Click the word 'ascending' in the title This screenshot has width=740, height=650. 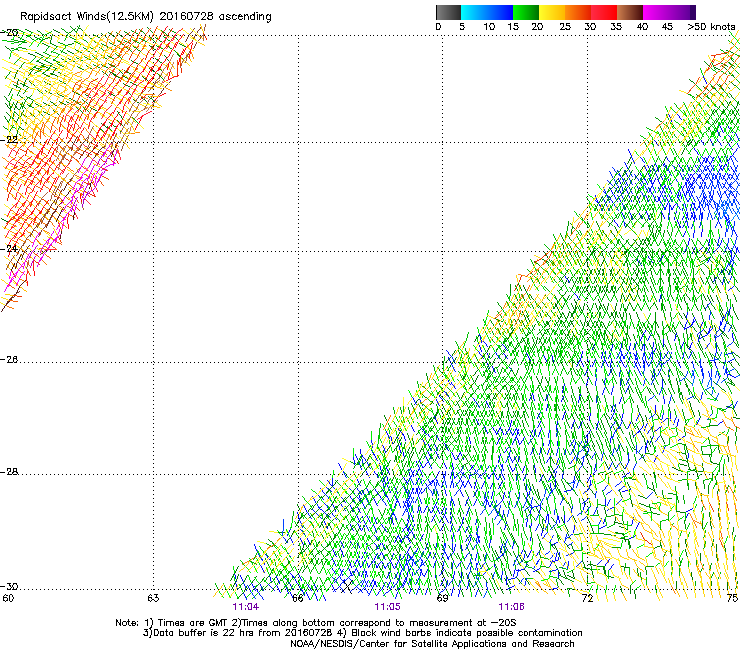tap(245, 17)
